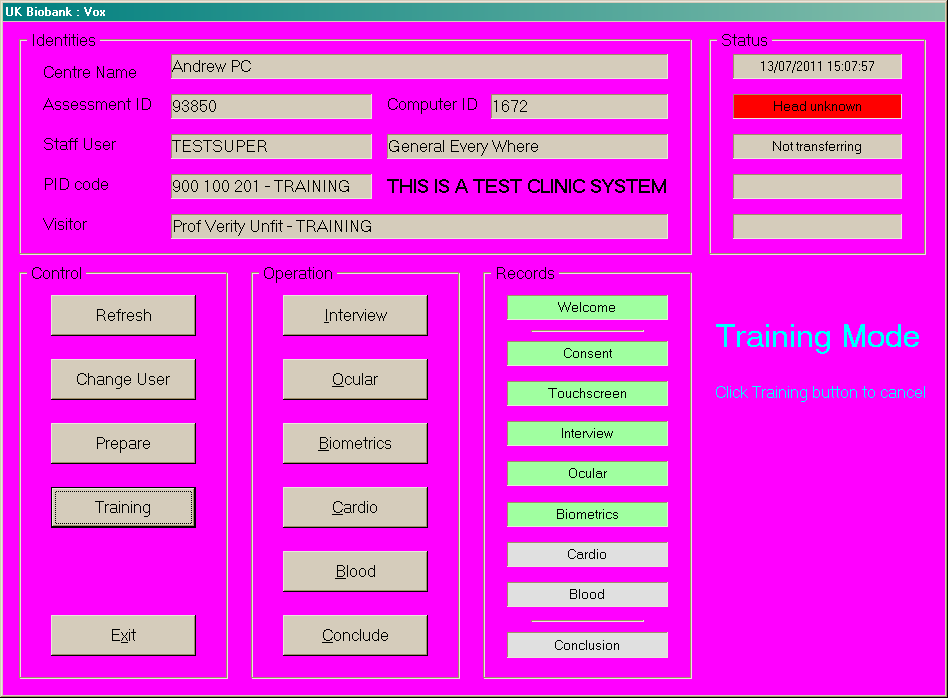Click the Refresh button
This screenshot has width=948, height=698.
[123, 315]
